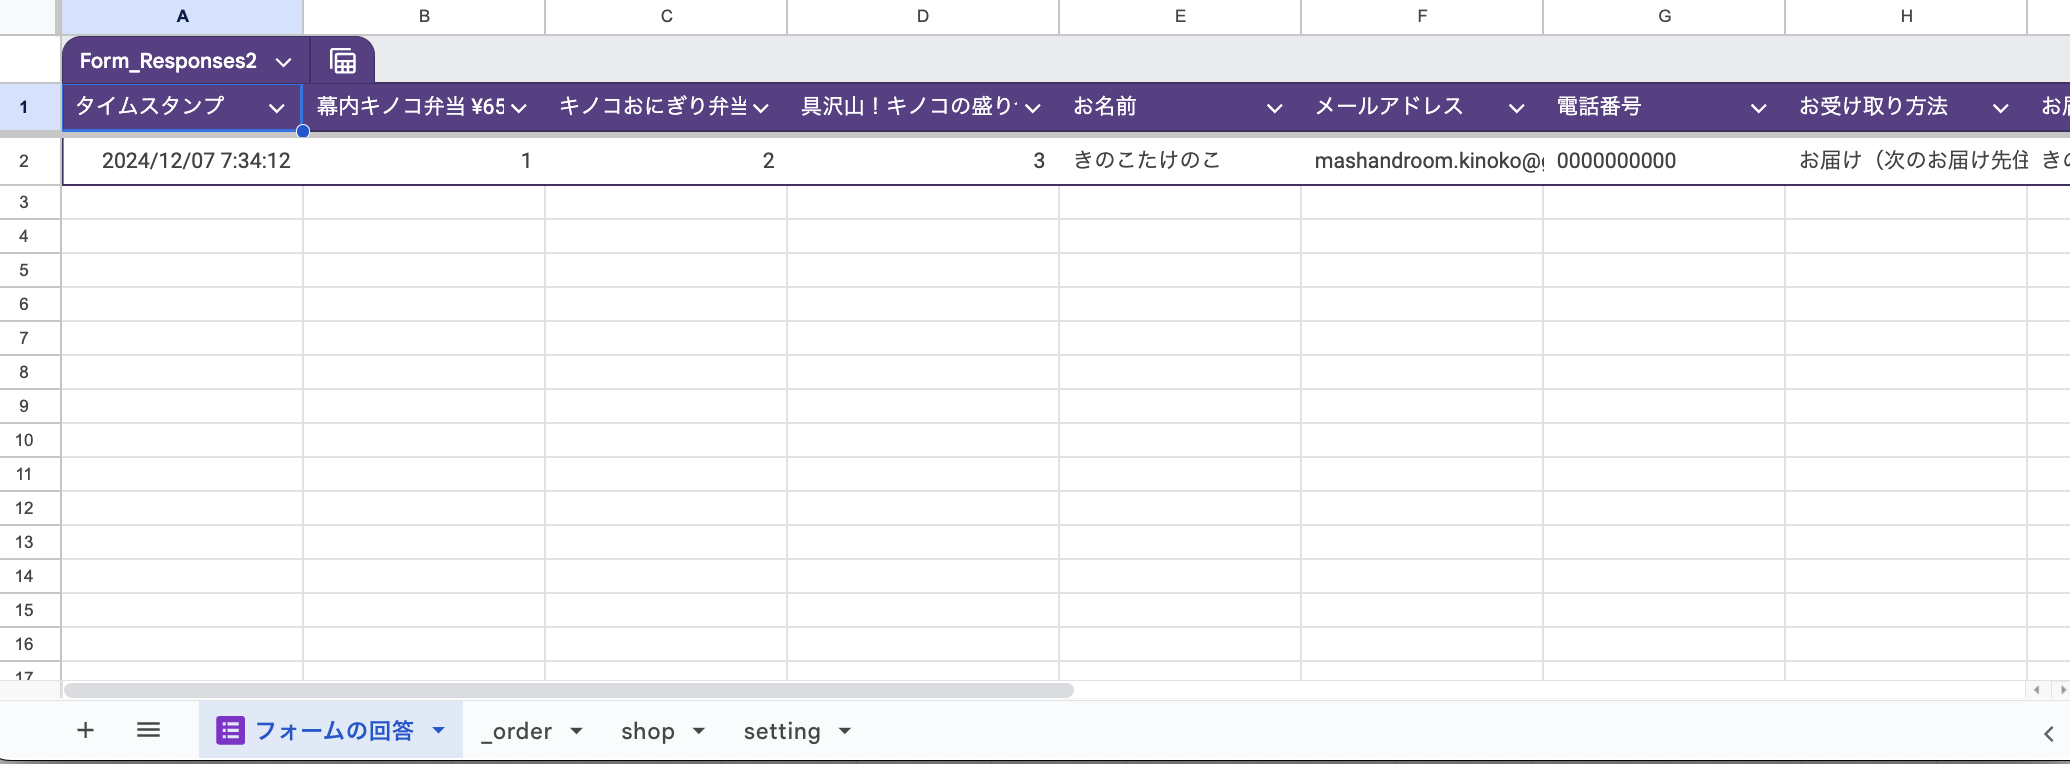Screen dimensions: 2070x764
Task: Open the メールアドレス column dropdown arrow
Action: coord(1517,108)
